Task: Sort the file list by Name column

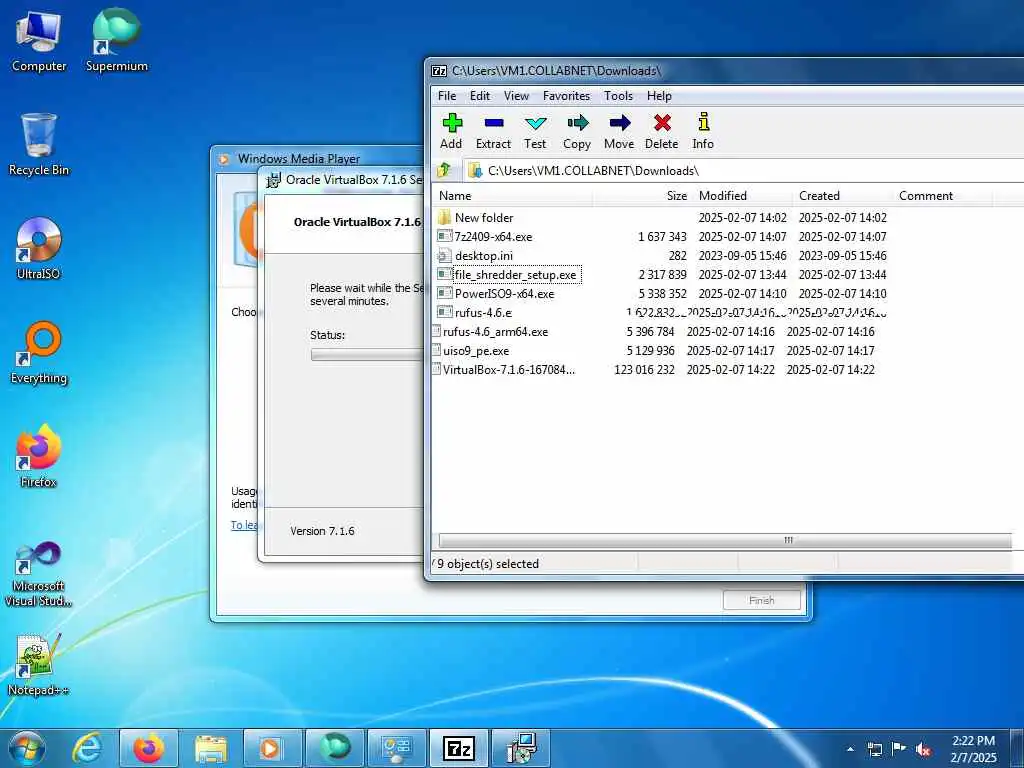Action: (512, 196)
